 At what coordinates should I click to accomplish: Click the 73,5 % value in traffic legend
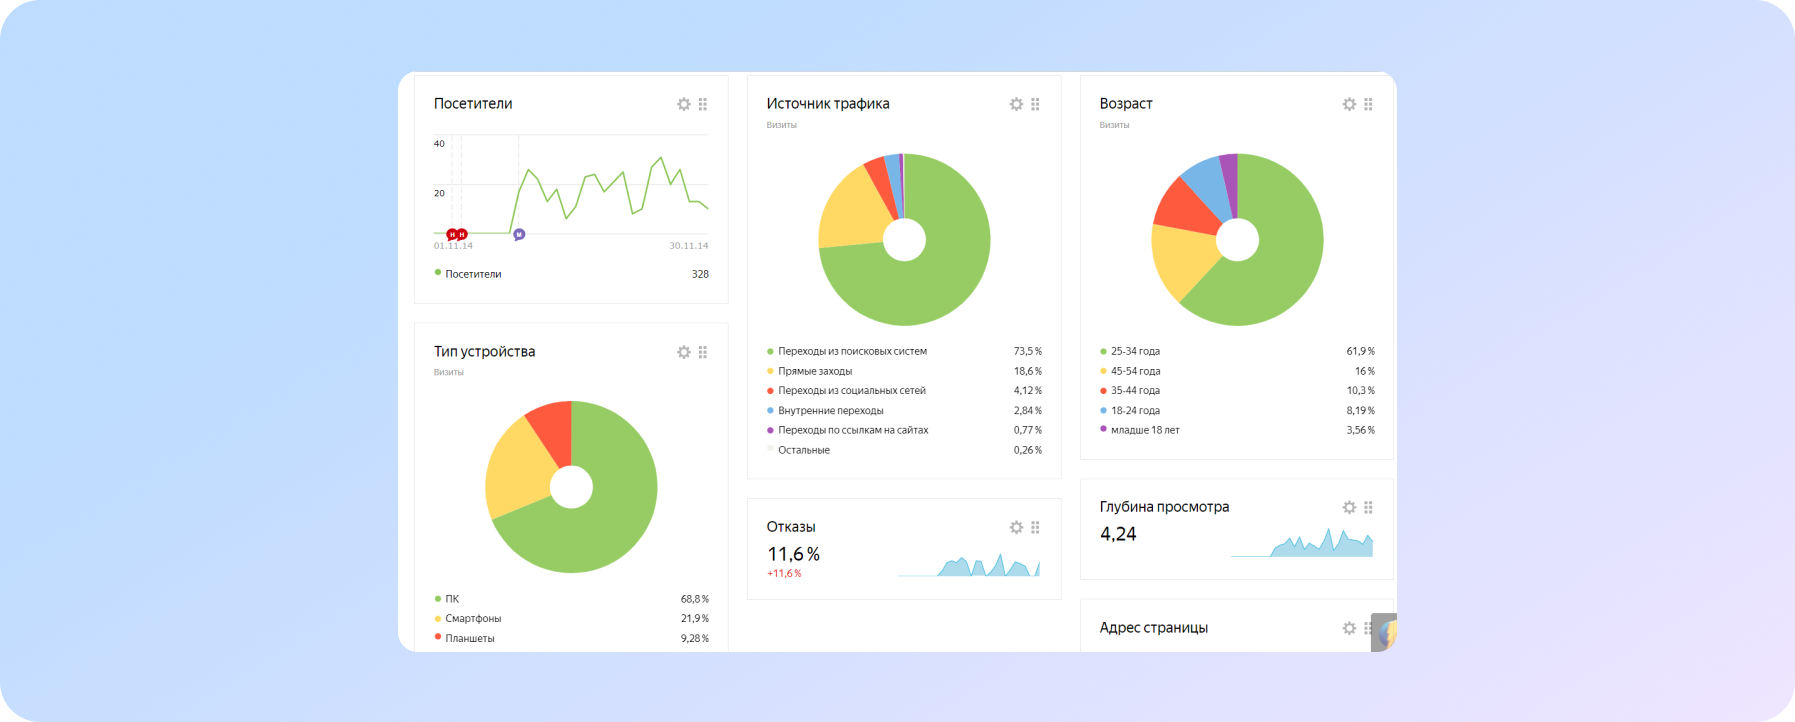pos(1028,351)
